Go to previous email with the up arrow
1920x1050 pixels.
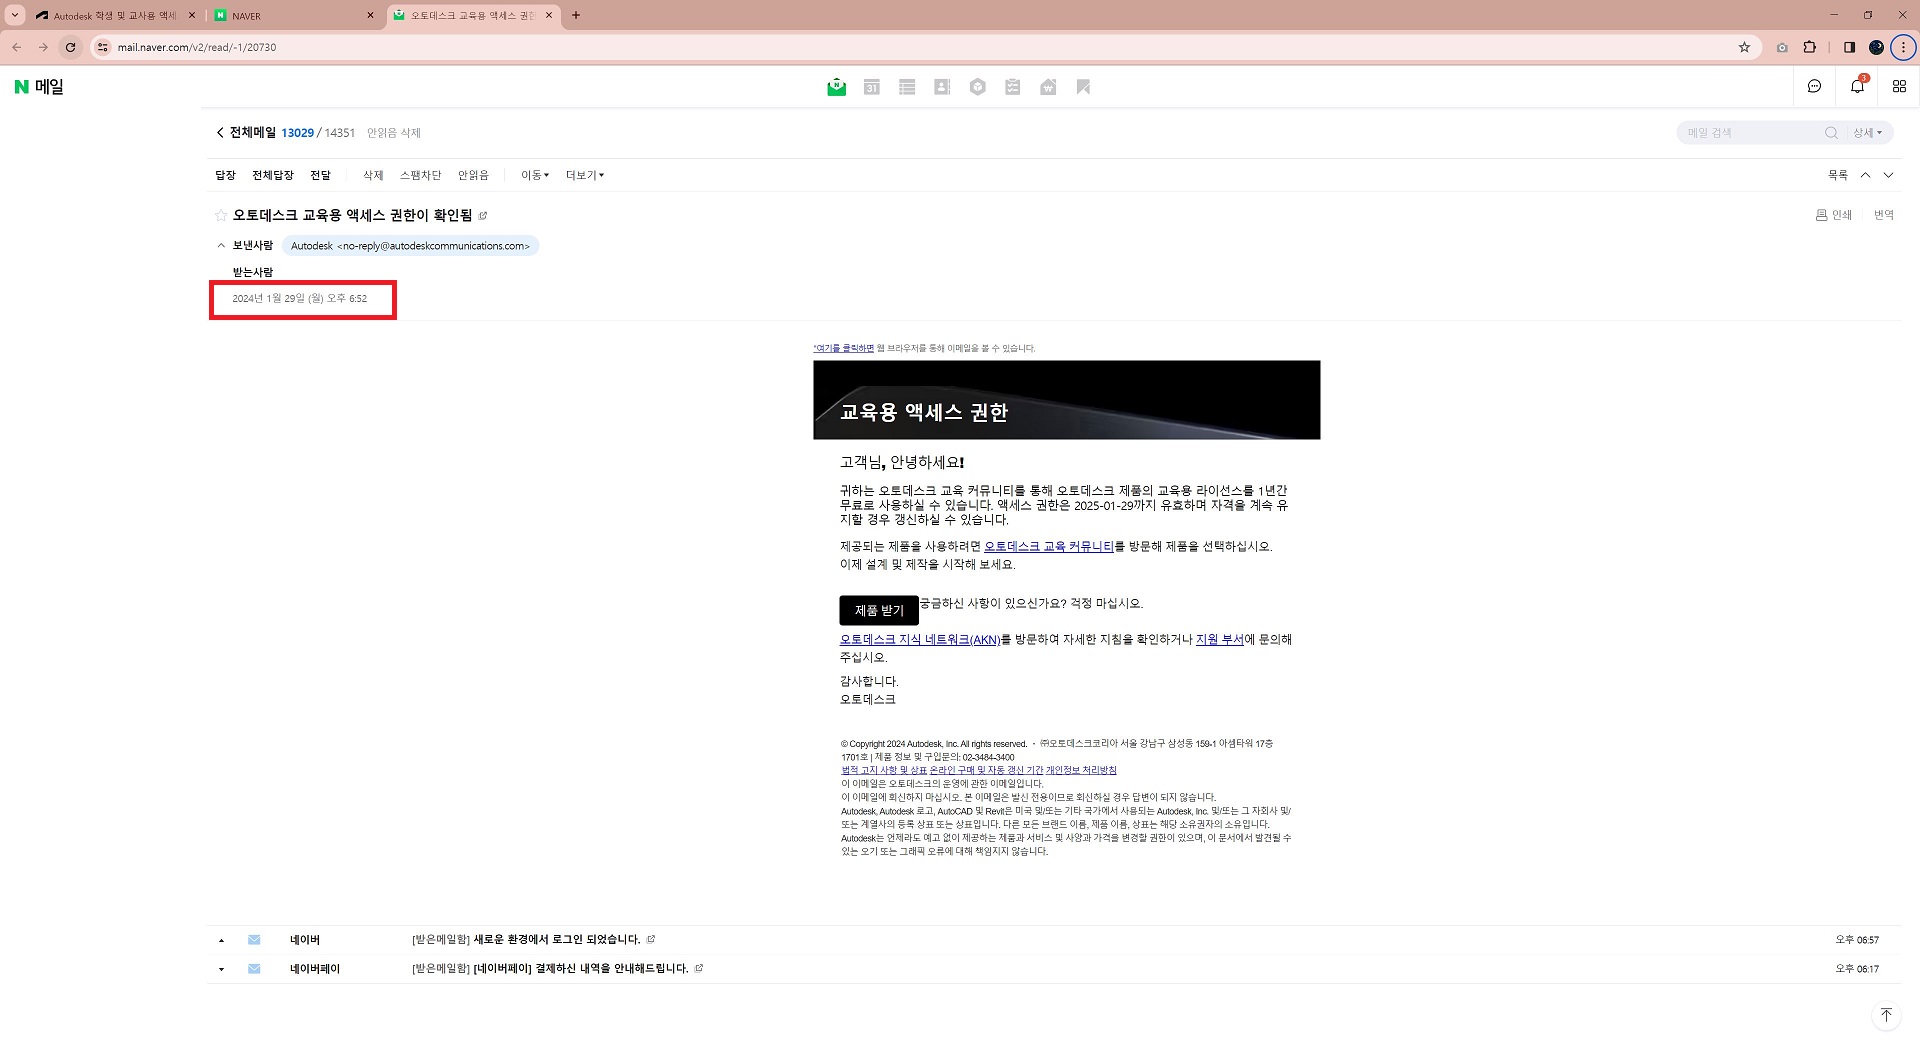[x=1865, y=175]
